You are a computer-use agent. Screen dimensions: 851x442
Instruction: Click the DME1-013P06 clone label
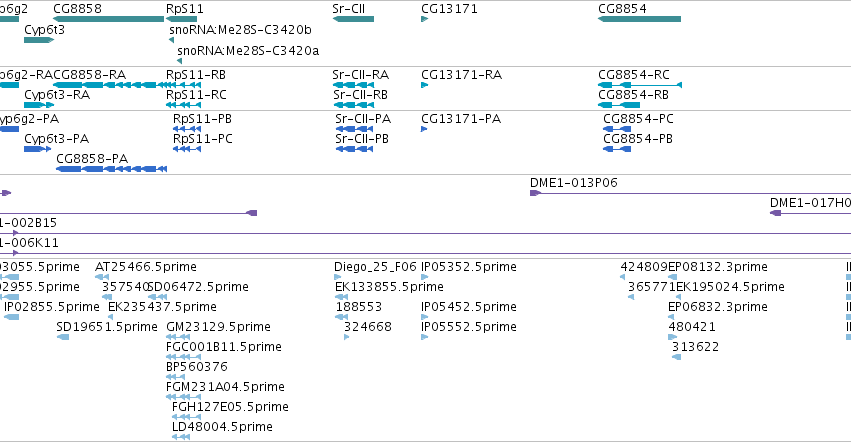[x=574, y=182]
